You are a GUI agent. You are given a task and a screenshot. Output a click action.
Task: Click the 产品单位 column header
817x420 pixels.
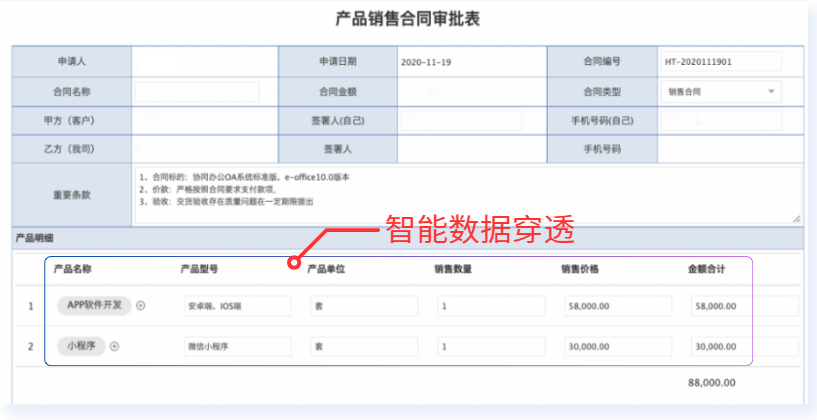point(326,269)
